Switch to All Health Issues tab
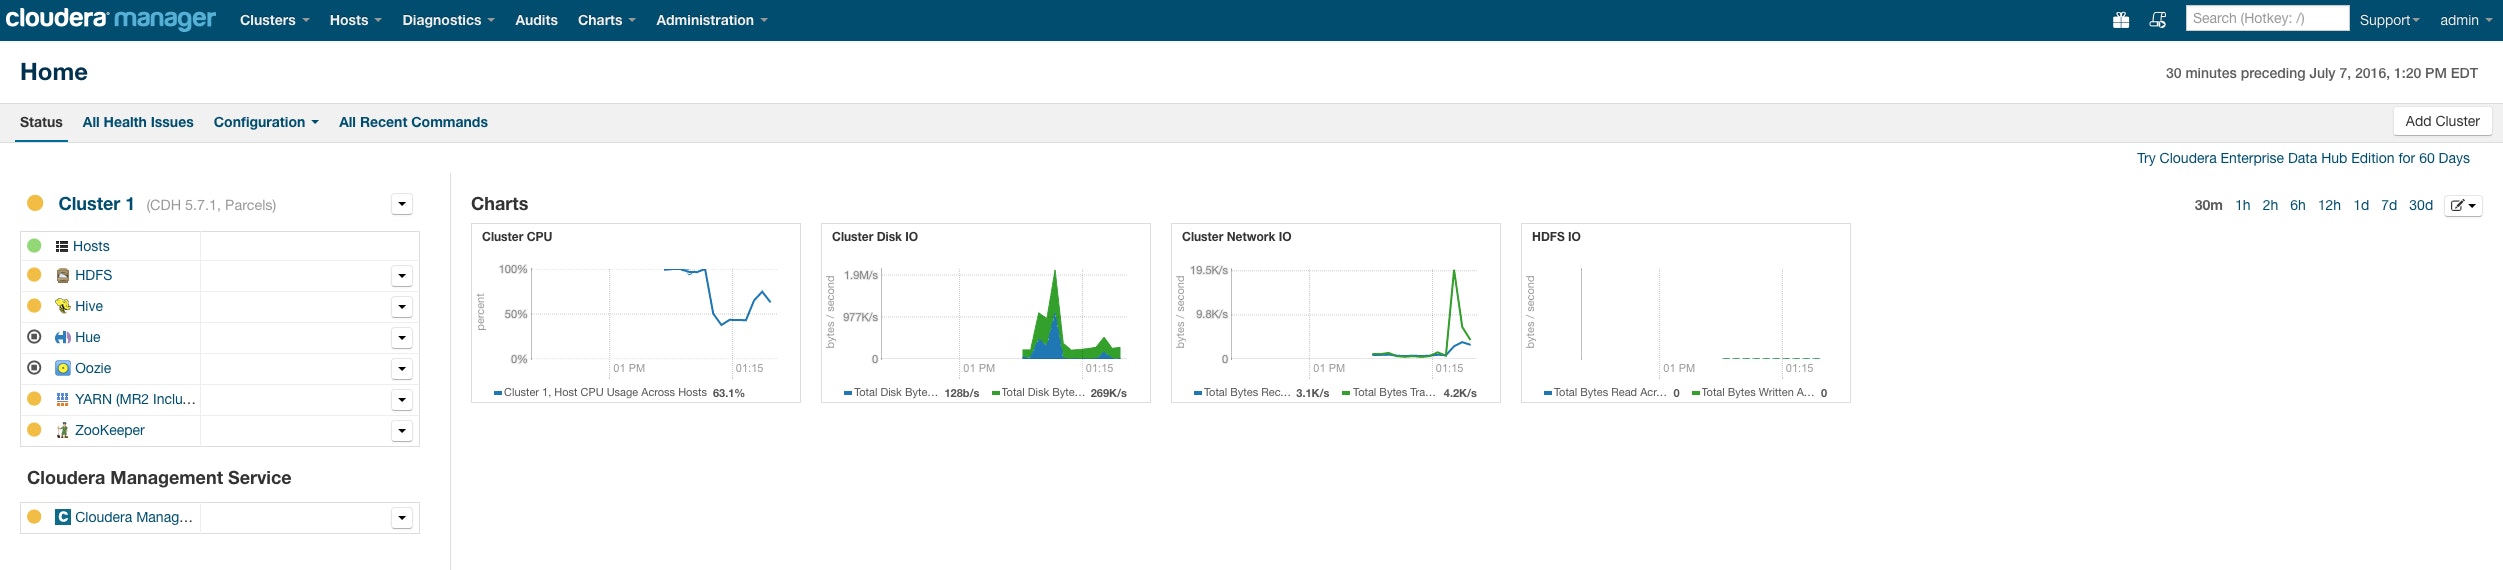 (x=138, y=122)
